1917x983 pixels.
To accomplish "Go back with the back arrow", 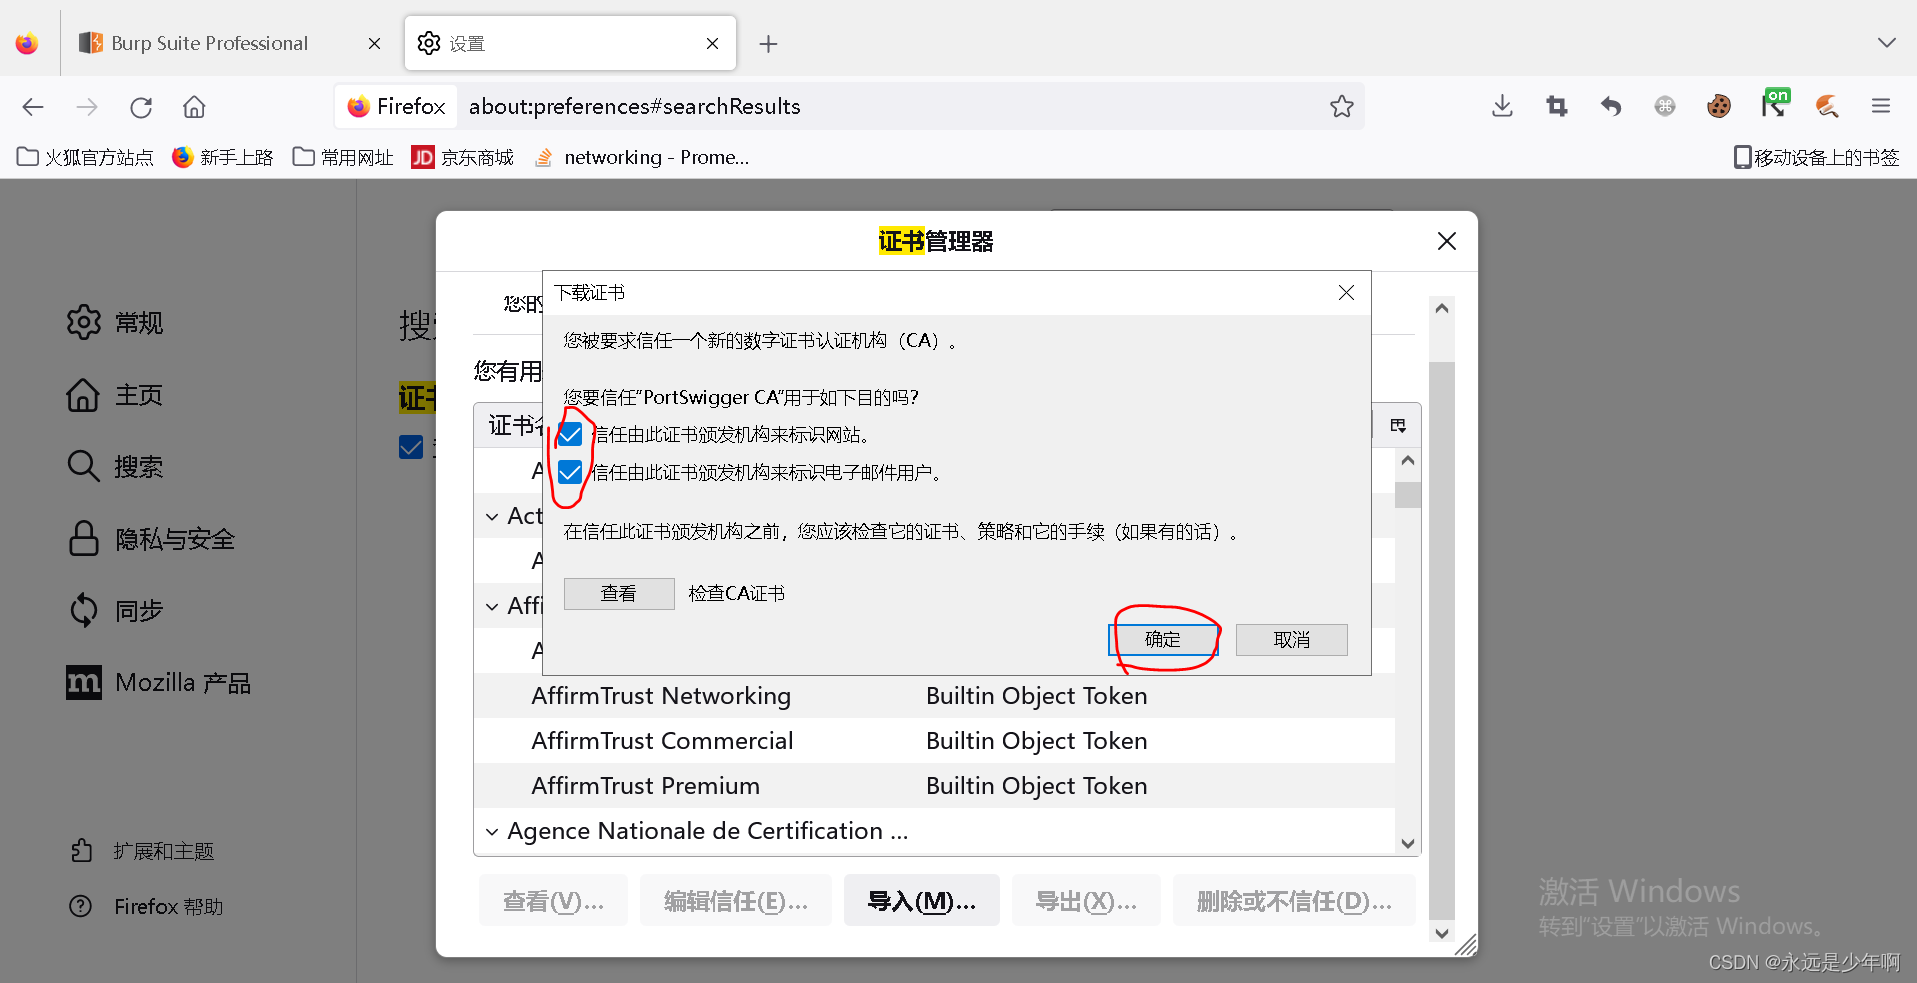I will (33, 107).
